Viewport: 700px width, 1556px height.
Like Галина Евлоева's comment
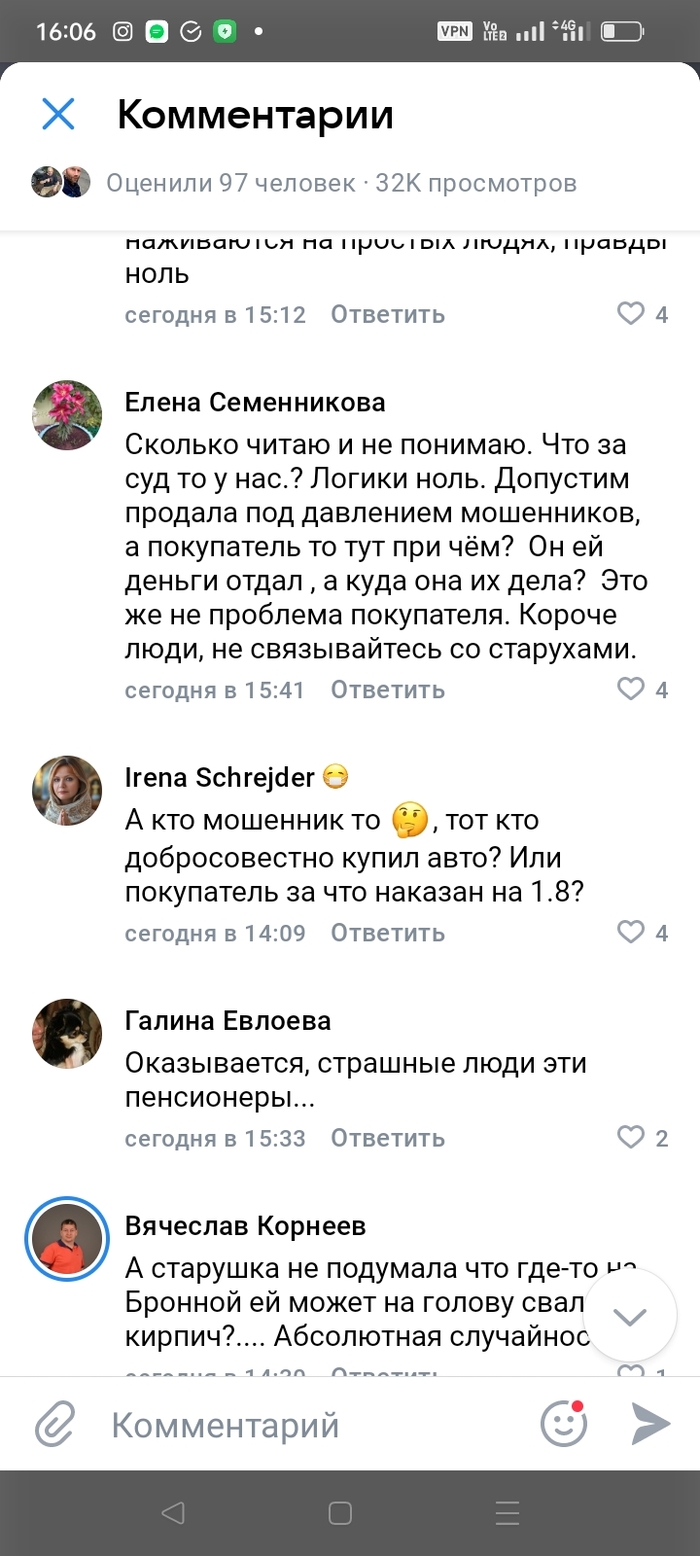click(x=631, y=1137)
